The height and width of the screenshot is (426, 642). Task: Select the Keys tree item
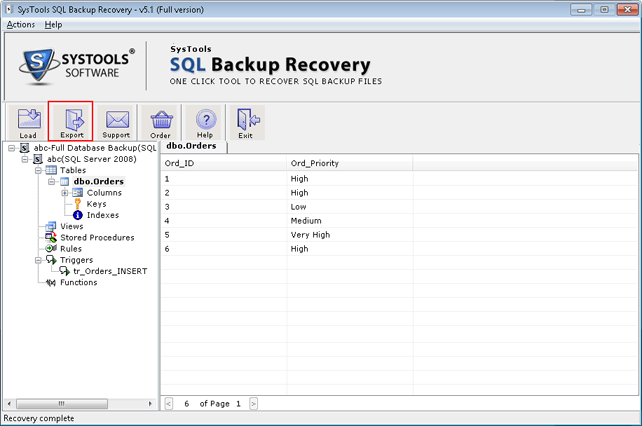pos(96,204)
